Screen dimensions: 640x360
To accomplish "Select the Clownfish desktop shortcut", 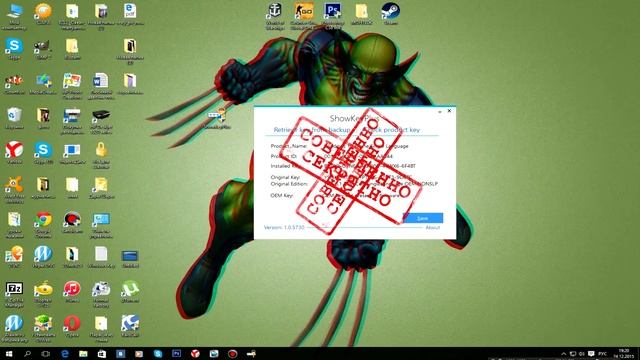I will pyautogui.click(x=14, y=84).
